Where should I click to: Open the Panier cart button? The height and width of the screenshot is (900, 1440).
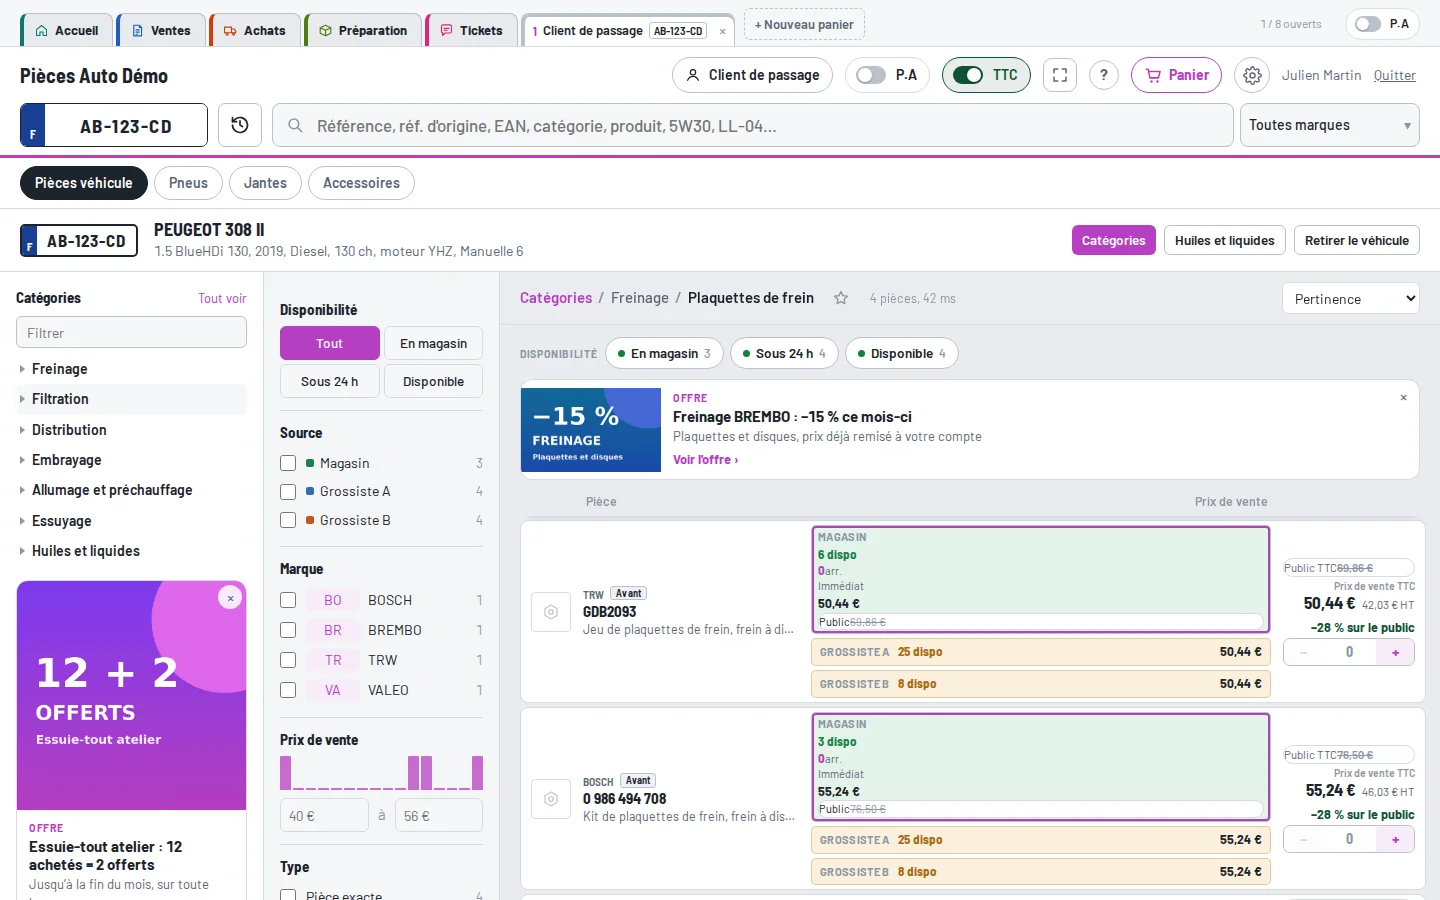click(x=1176, y=75)
